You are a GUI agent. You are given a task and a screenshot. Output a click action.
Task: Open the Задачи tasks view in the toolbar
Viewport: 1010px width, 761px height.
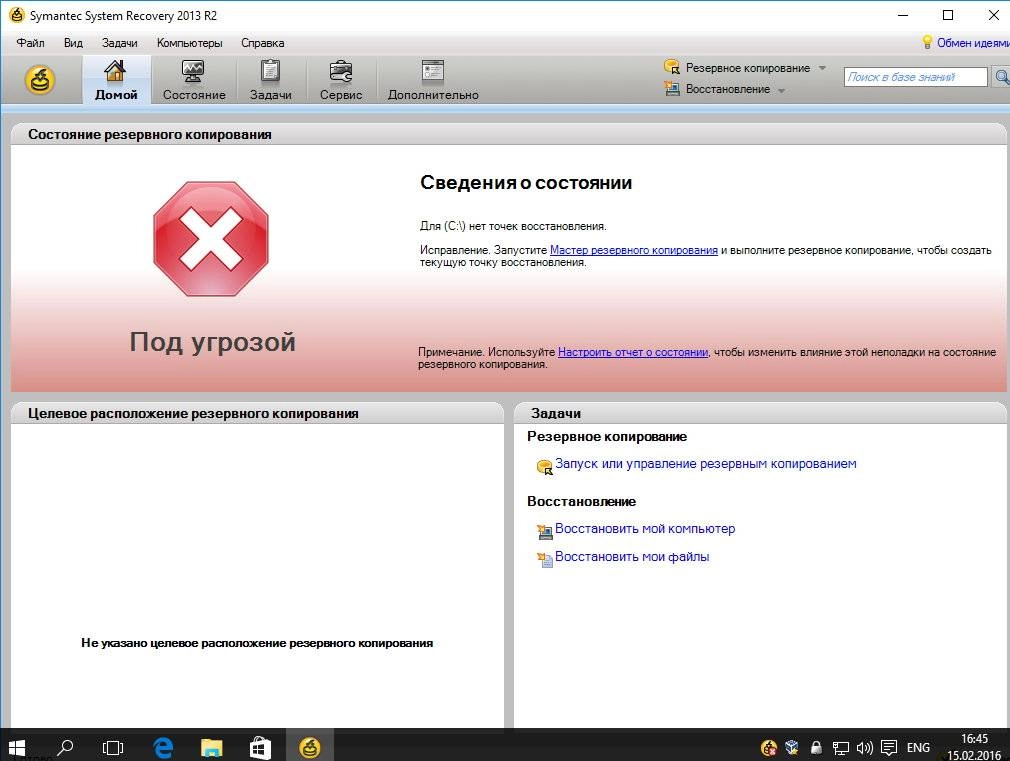click(271, 79)
